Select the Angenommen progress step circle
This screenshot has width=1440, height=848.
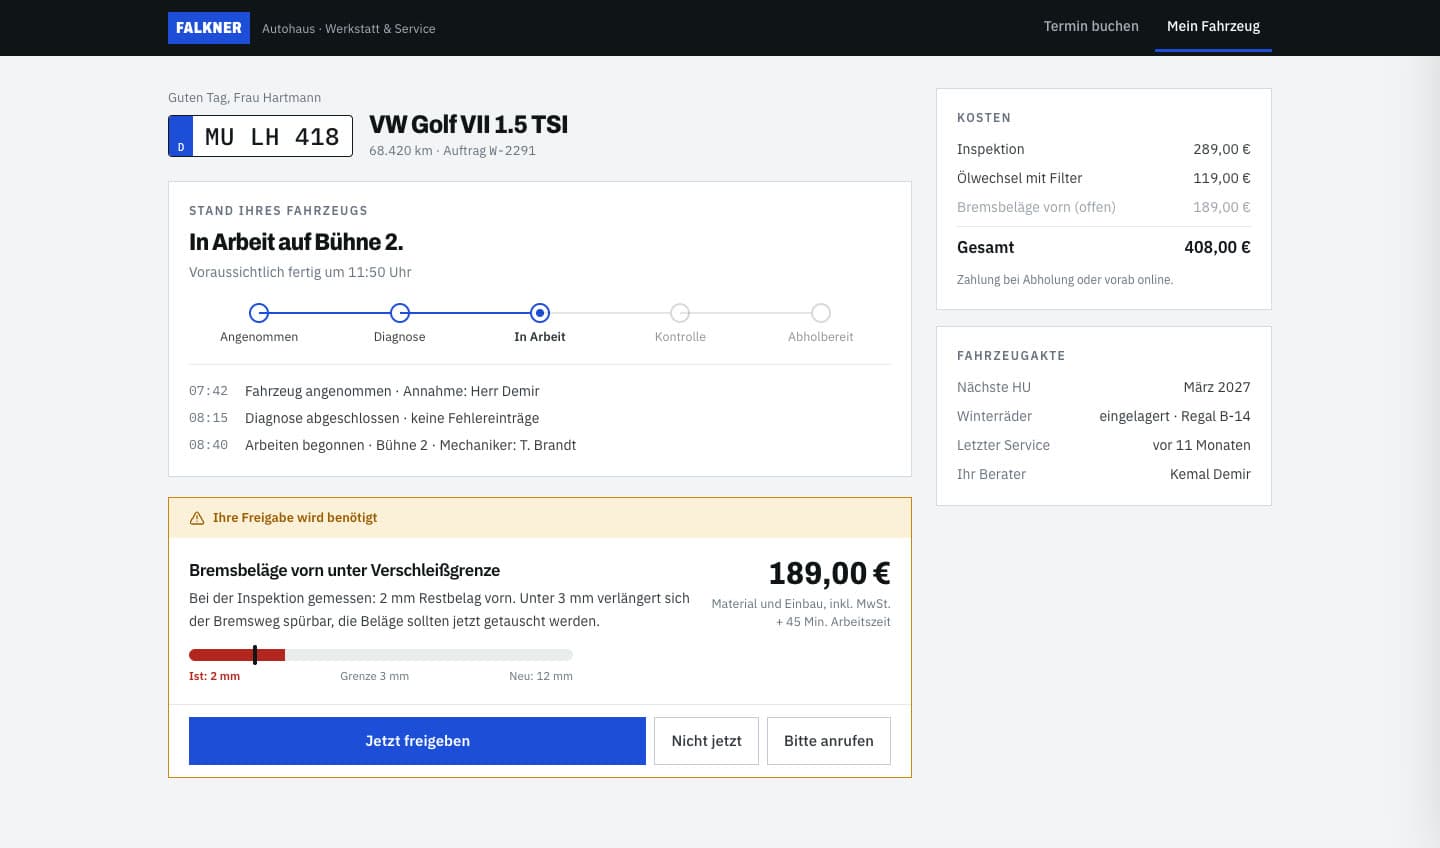259,313
